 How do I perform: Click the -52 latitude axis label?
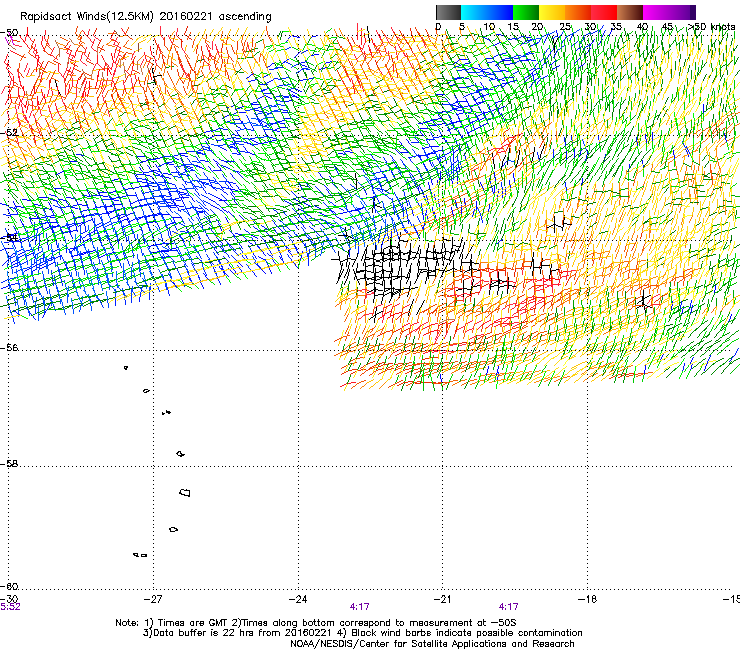9,133
